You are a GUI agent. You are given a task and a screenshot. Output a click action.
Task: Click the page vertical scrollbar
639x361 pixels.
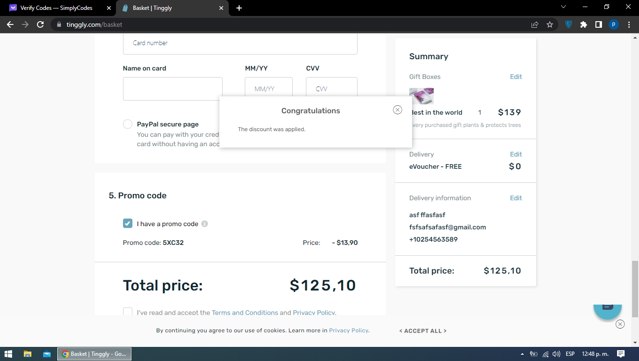pos(635,288)
